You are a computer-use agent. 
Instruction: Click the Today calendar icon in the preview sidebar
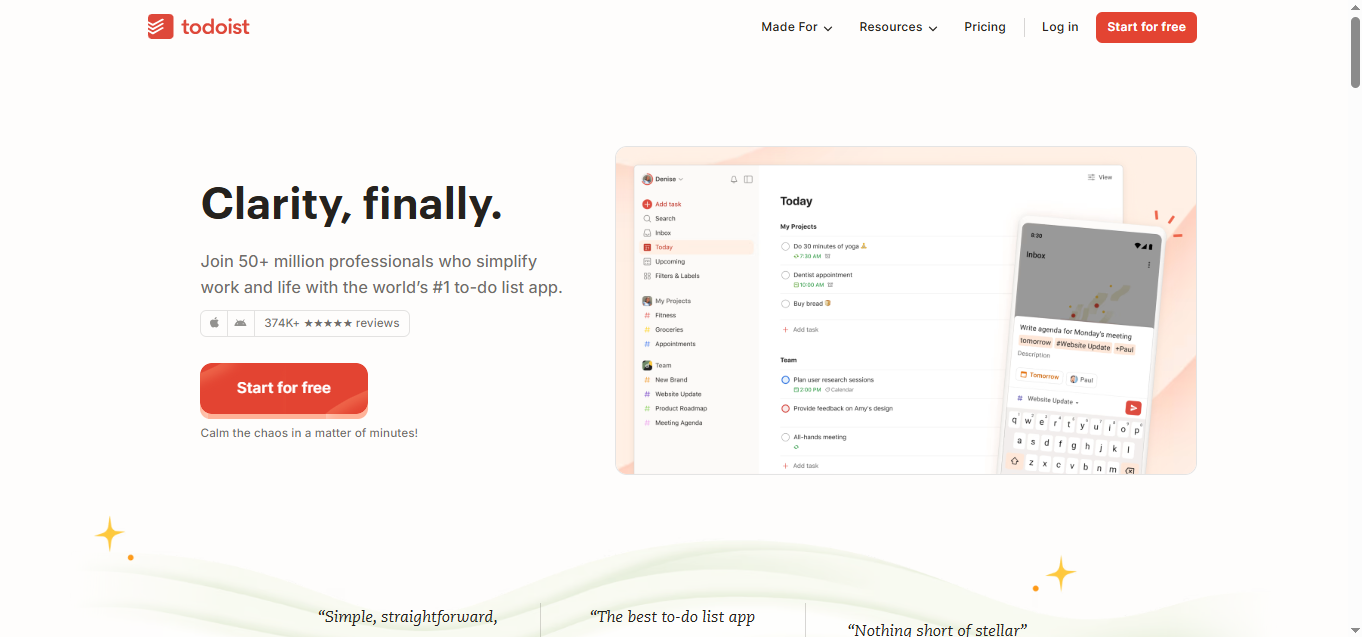647,247
